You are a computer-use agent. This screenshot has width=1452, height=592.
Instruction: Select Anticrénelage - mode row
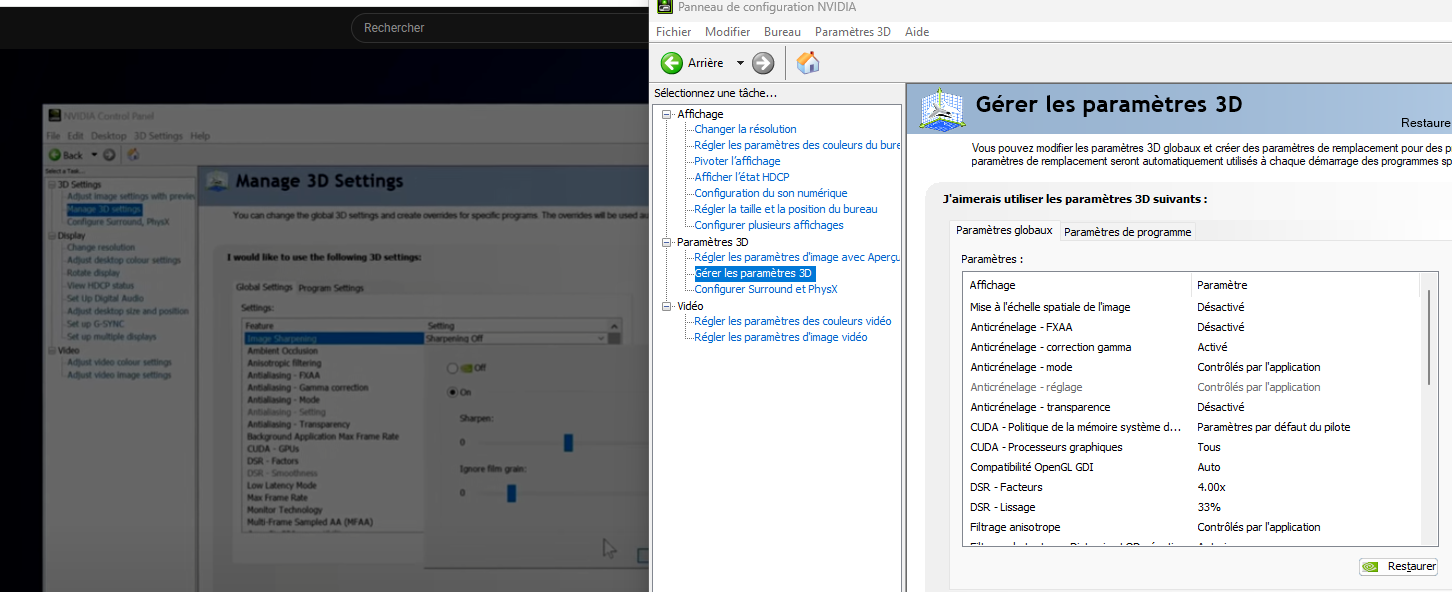(x=1192, y=367)
